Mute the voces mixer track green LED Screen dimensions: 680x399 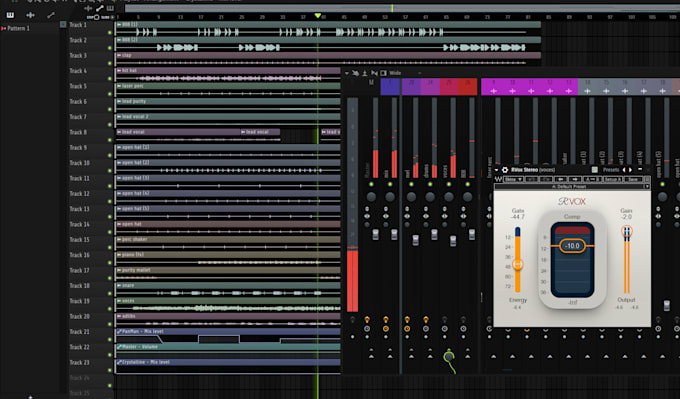[449, 184]
